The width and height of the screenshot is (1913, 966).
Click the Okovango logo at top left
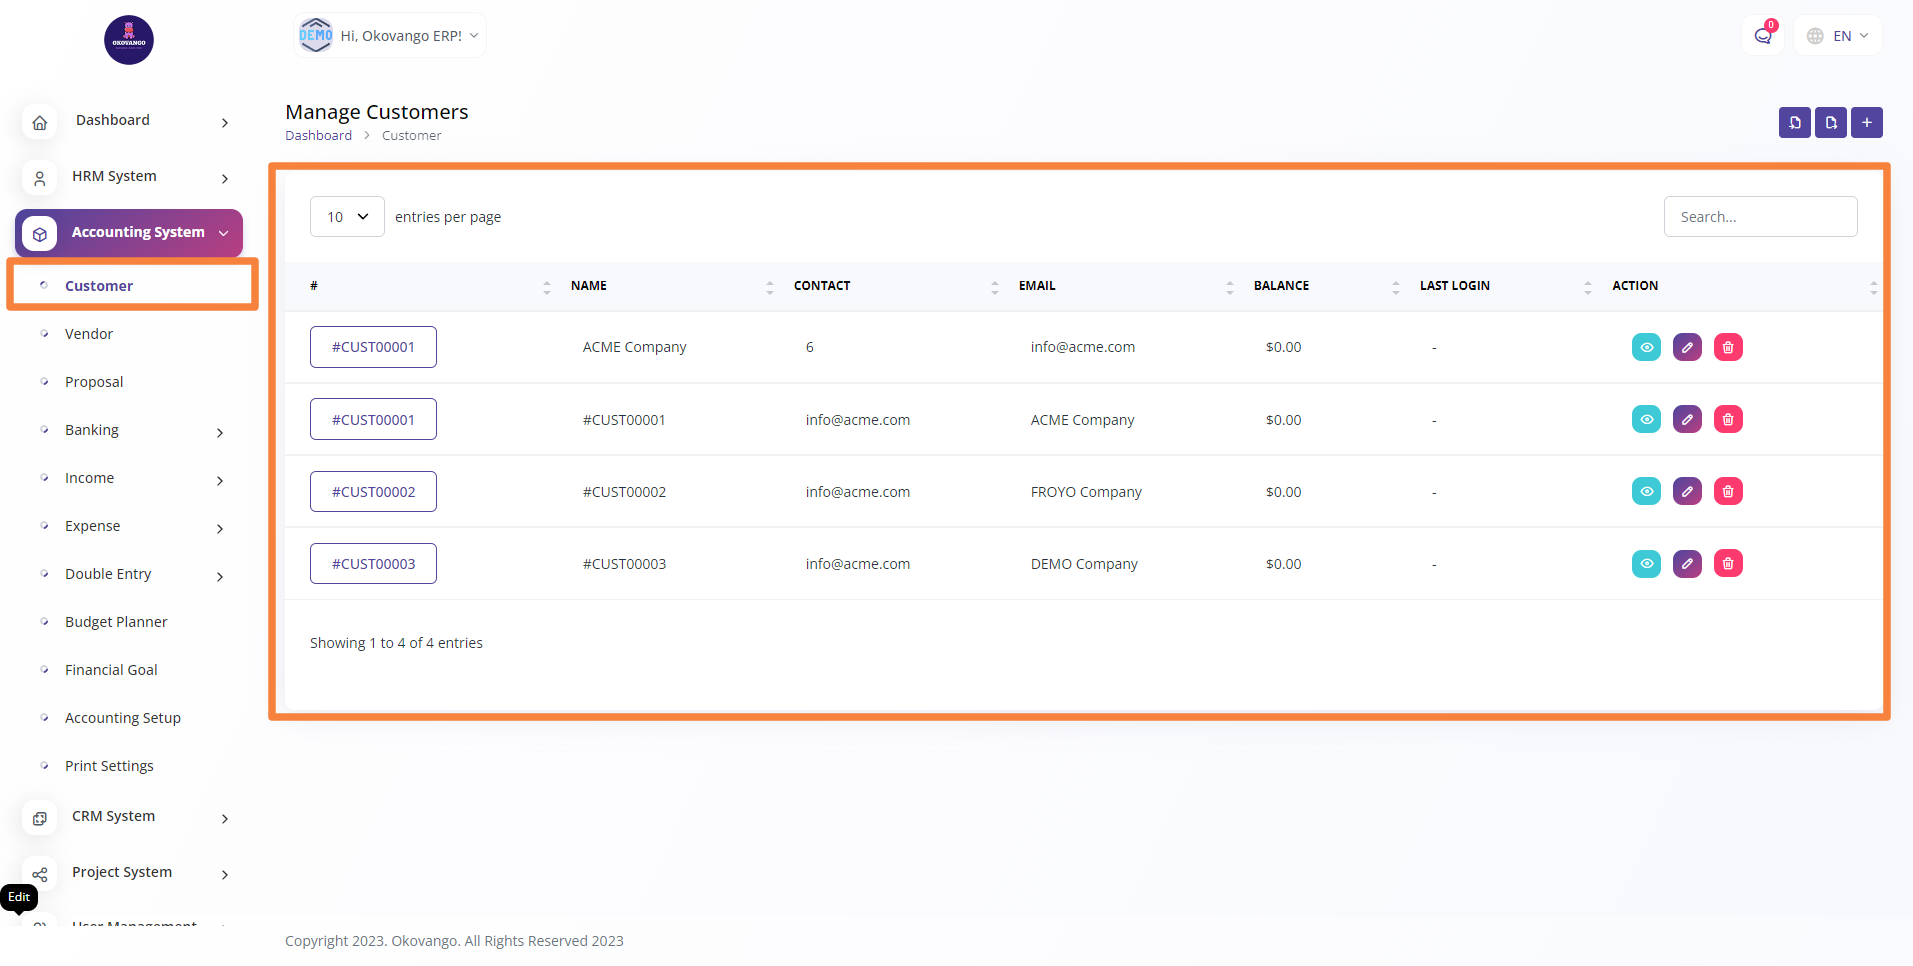pyautogui.click(x=129, y=40)
